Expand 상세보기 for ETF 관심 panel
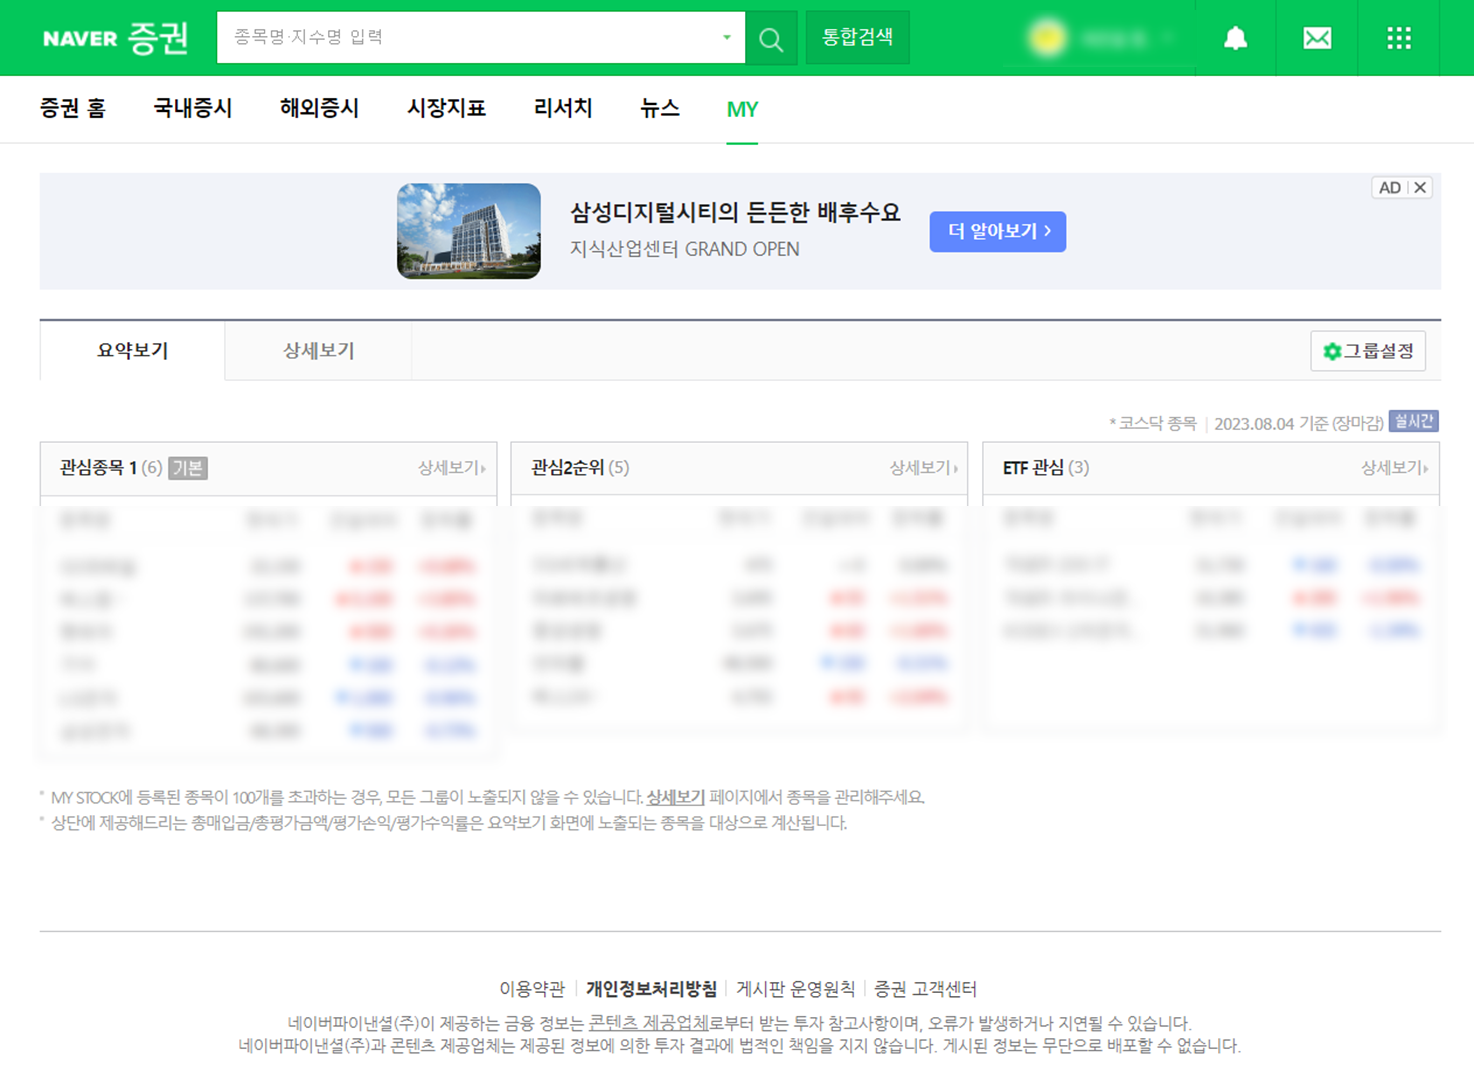The height and width of the screenshot is (1078, 1474). point(1390,468)
